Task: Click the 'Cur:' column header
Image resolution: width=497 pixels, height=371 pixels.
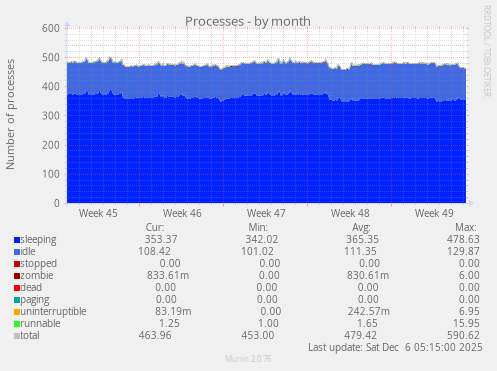Action: (x=155, y=227)
